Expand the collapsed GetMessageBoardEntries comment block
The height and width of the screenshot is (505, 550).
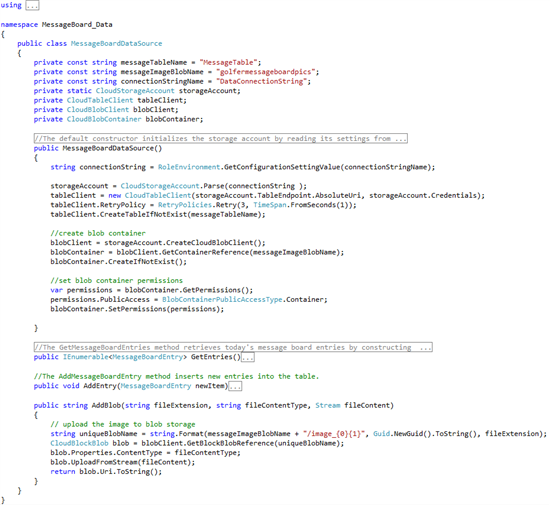click(233, 347)
